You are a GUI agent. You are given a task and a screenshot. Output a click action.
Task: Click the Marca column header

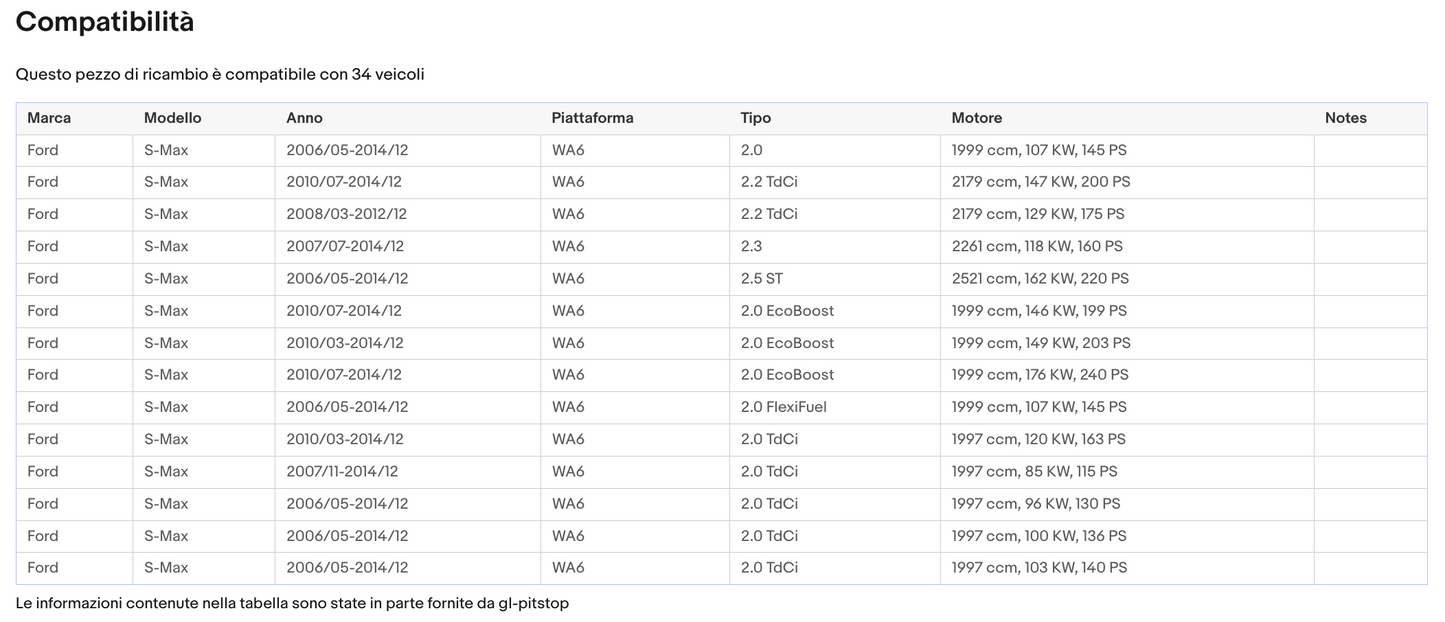coord(49,118)
